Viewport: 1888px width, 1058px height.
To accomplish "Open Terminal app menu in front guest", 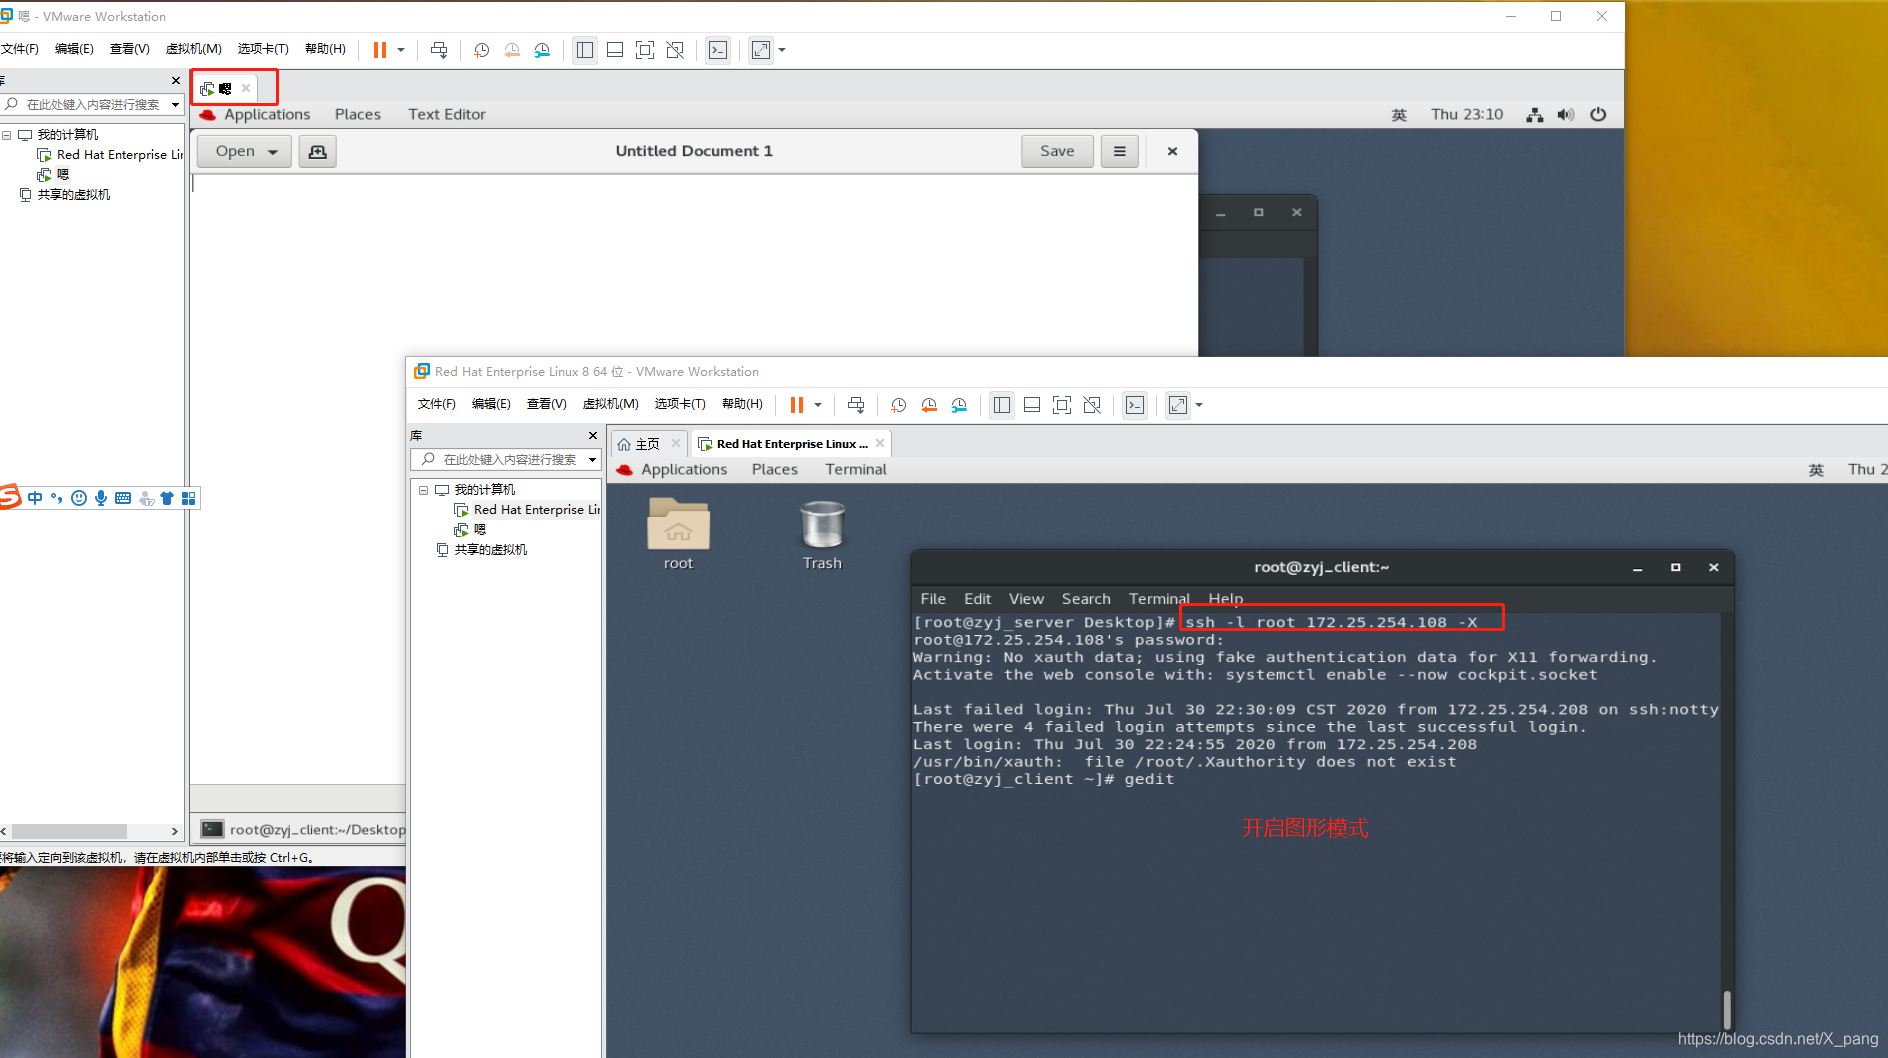I will (856, 469).
